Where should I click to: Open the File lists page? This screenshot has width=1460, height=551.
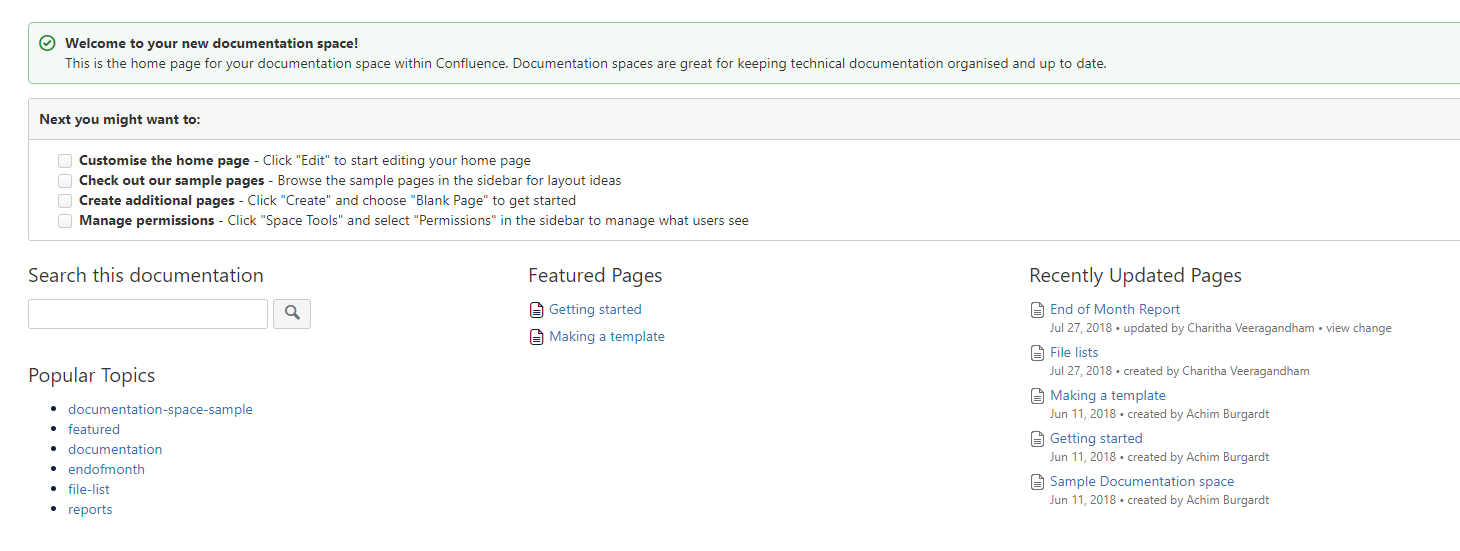pos(1074,353)
